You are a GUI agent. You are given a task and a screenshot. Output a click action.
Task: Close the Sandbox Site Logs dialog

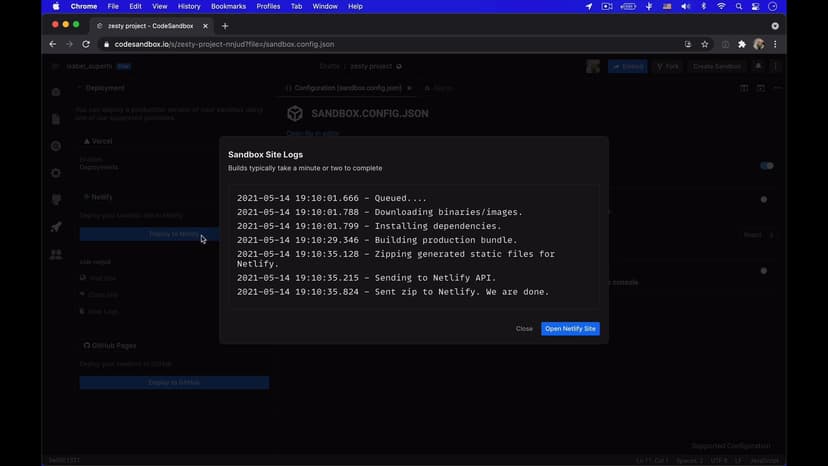click(524, 328)
